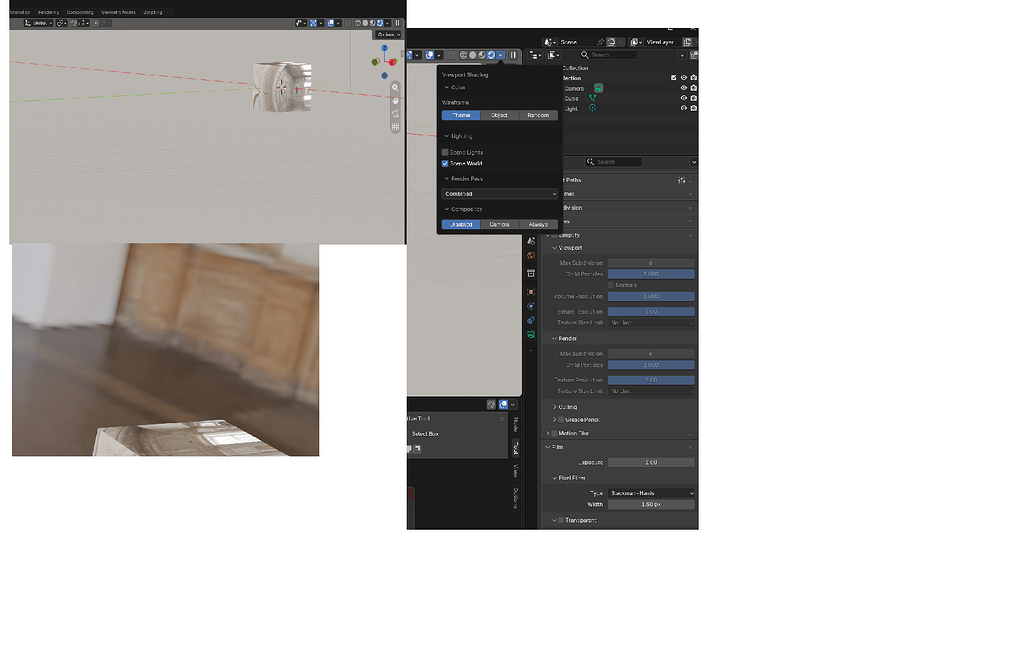
Task: Click Viewport Child Particles slider
Action: 651,274
